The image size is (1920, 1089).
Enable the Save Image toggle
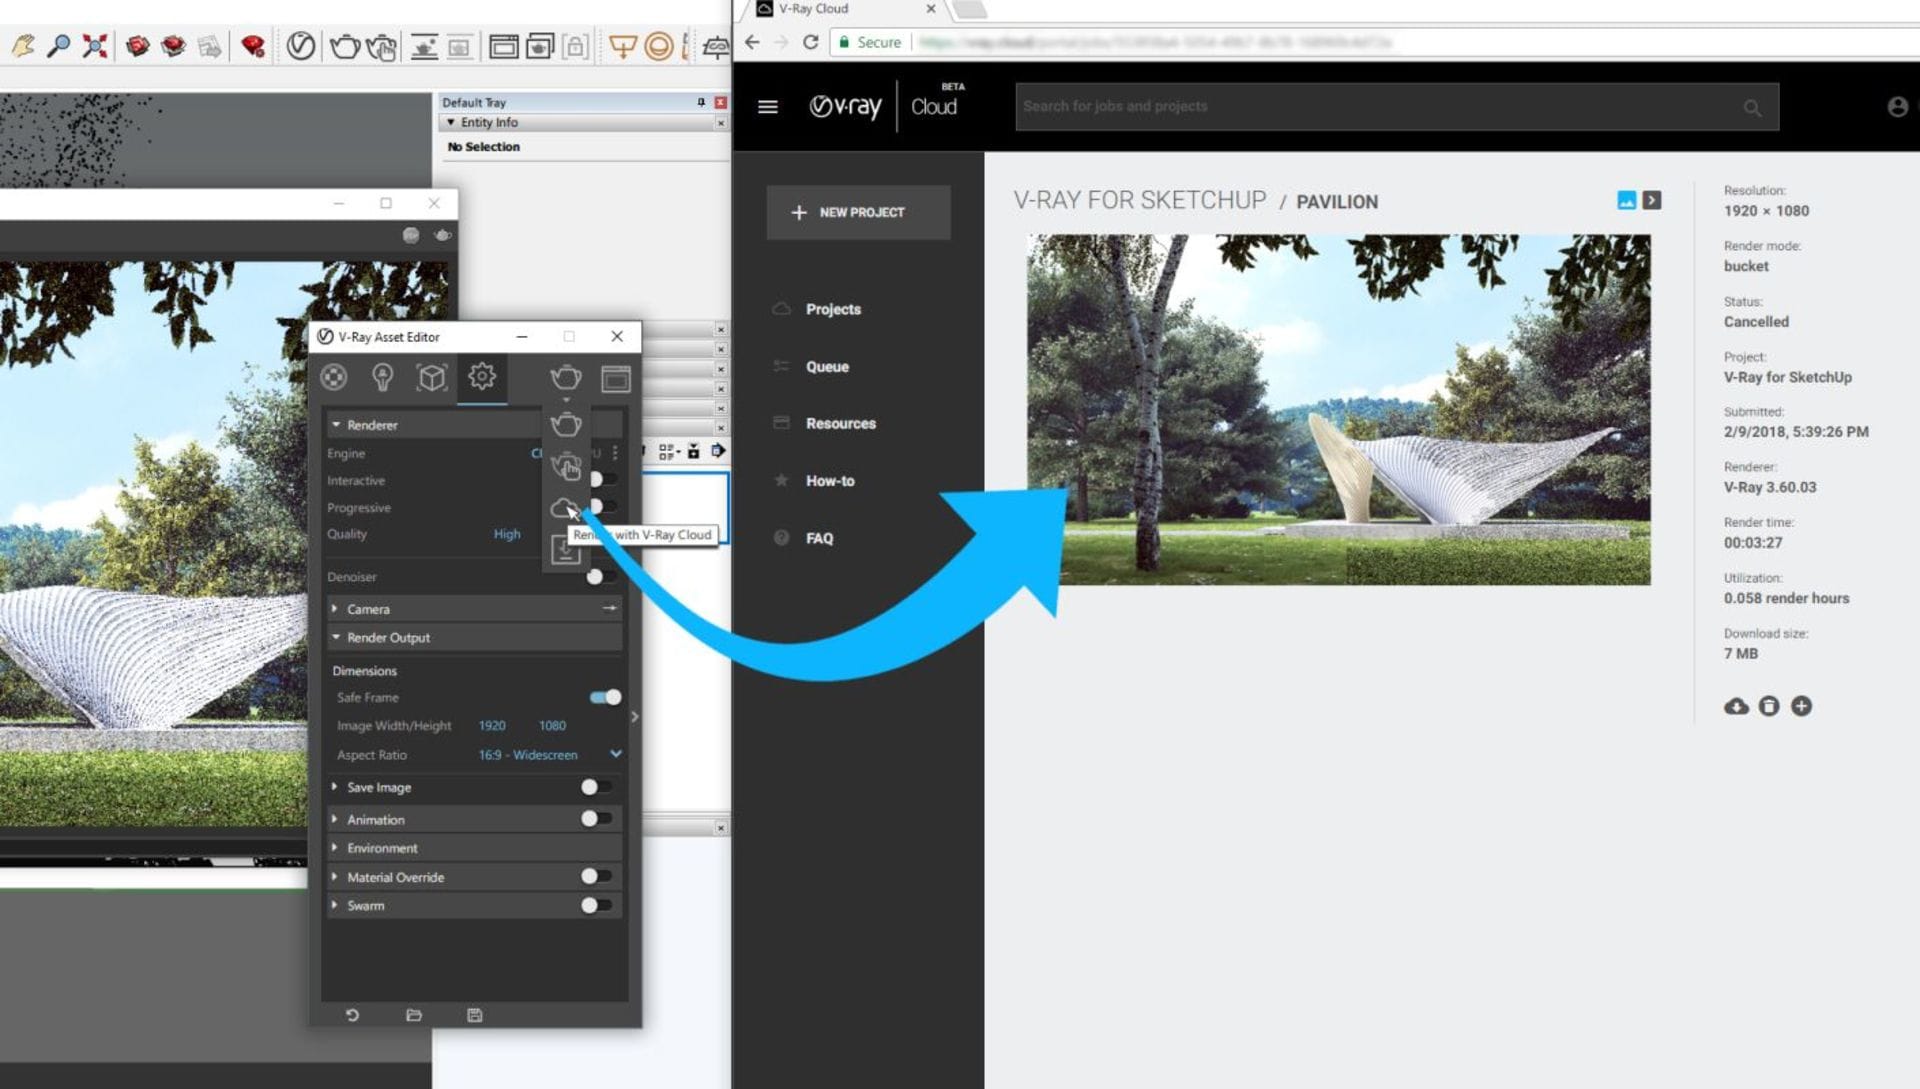[596, 787]
